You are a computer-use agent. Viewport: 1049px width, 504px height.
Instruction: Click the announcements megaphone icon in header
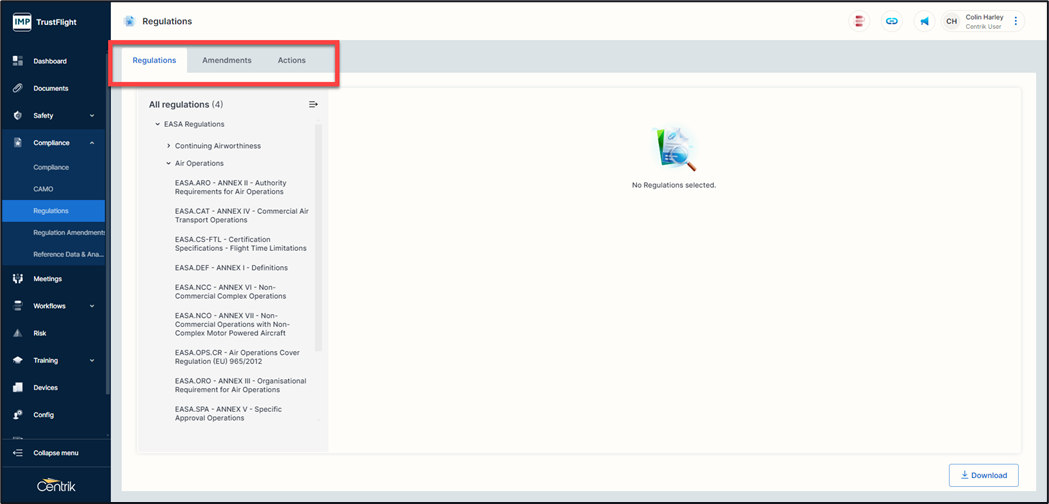click(924, 21)
